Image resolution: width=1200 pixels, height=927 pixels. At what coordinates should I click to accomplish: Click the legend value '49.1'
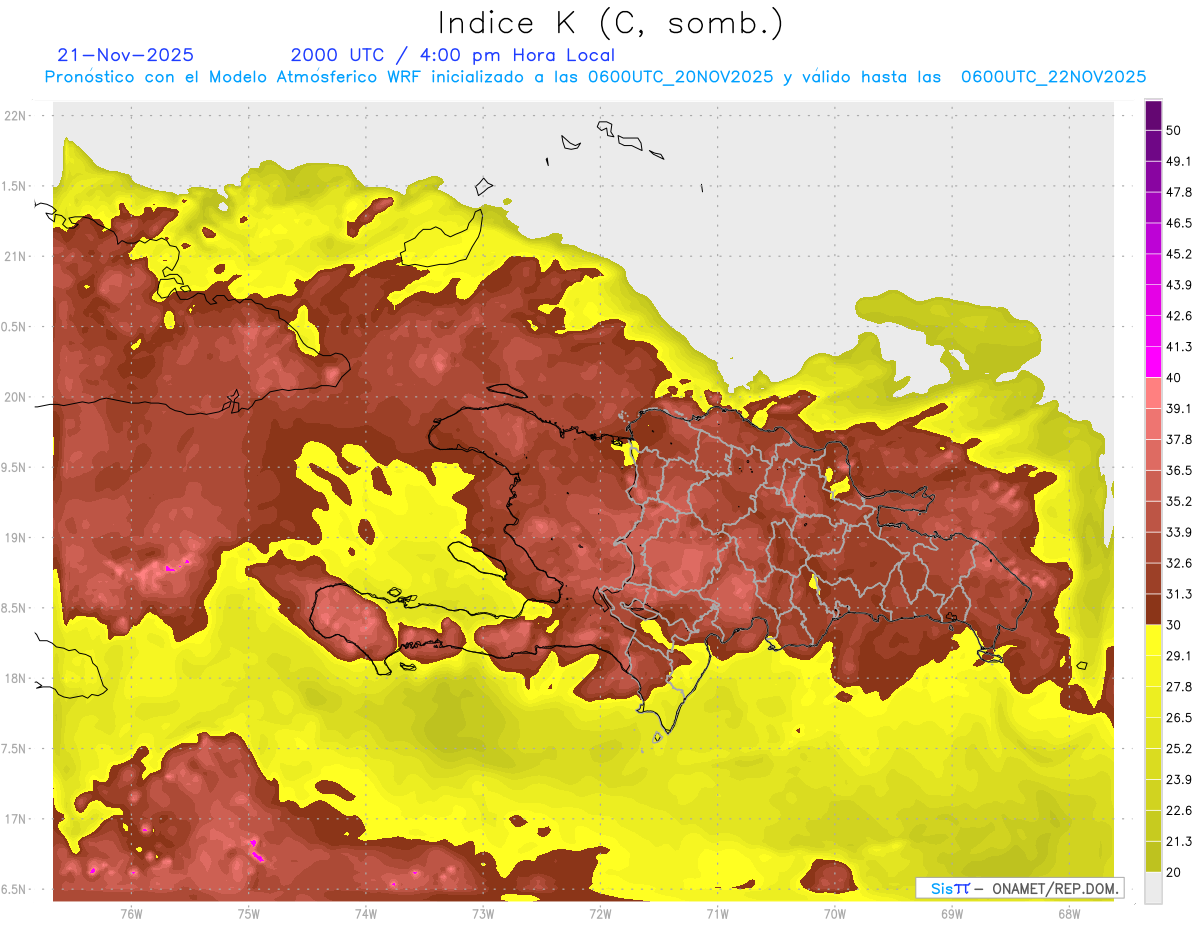(x=1178, y=161)
